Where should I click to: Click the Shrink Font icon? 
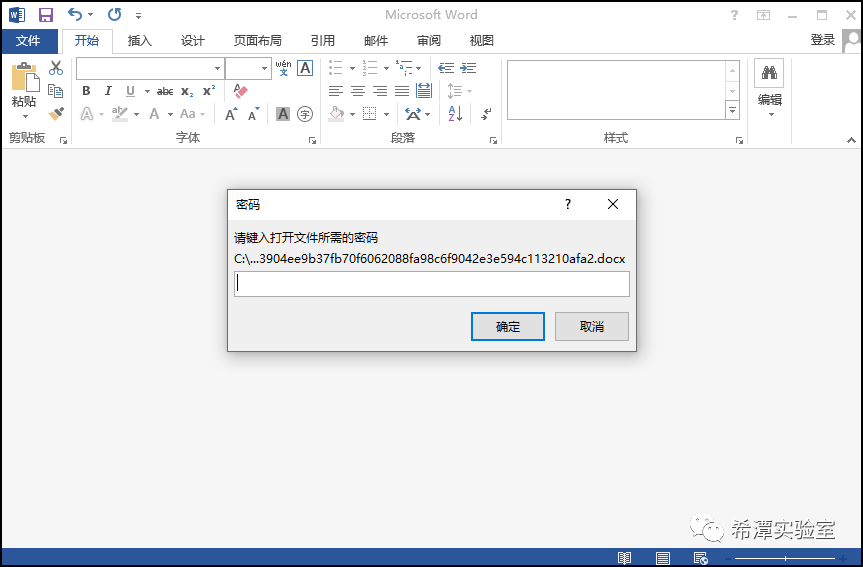pos(254,114)
